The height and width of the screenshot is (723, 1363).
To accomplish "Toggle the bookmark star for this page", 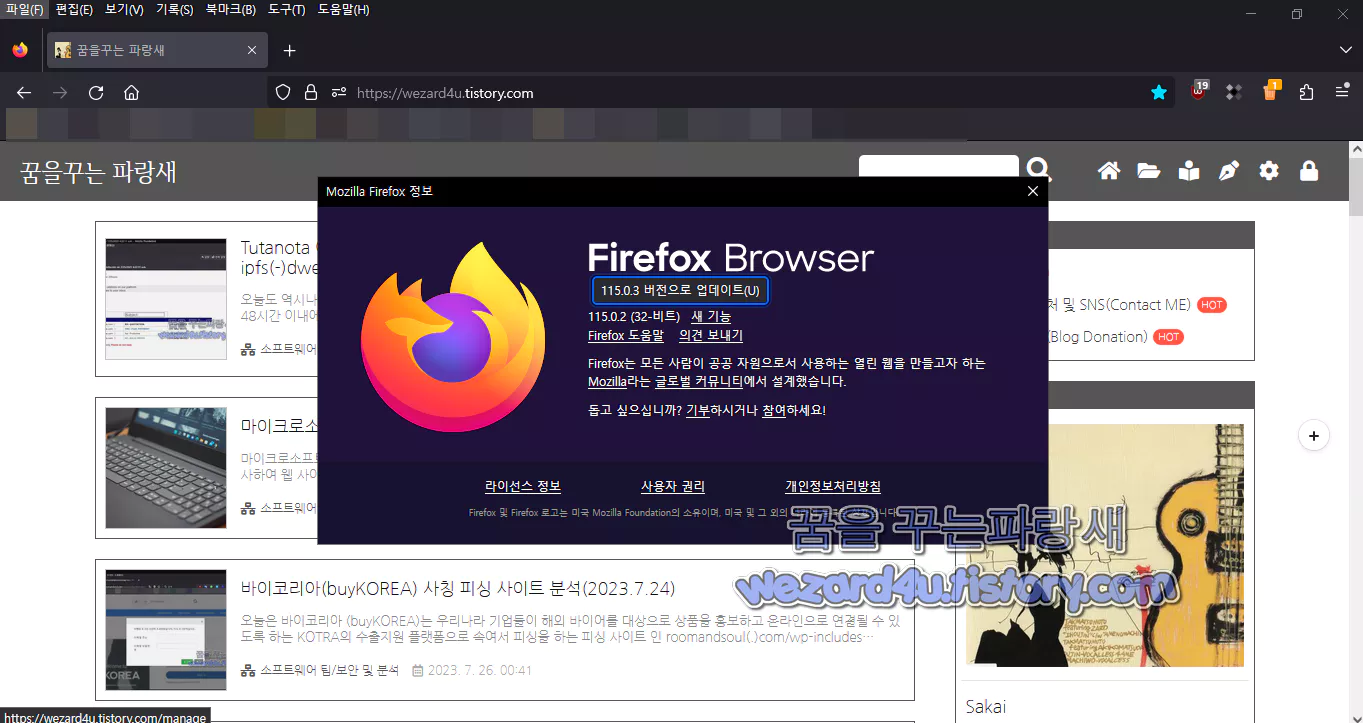I will pos(1159,91).
